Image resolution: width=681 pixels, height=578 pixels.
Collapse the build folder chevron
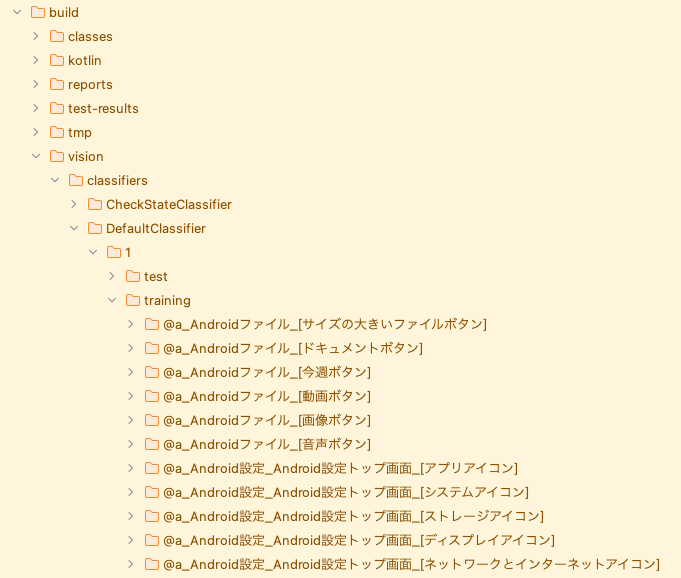17,12
